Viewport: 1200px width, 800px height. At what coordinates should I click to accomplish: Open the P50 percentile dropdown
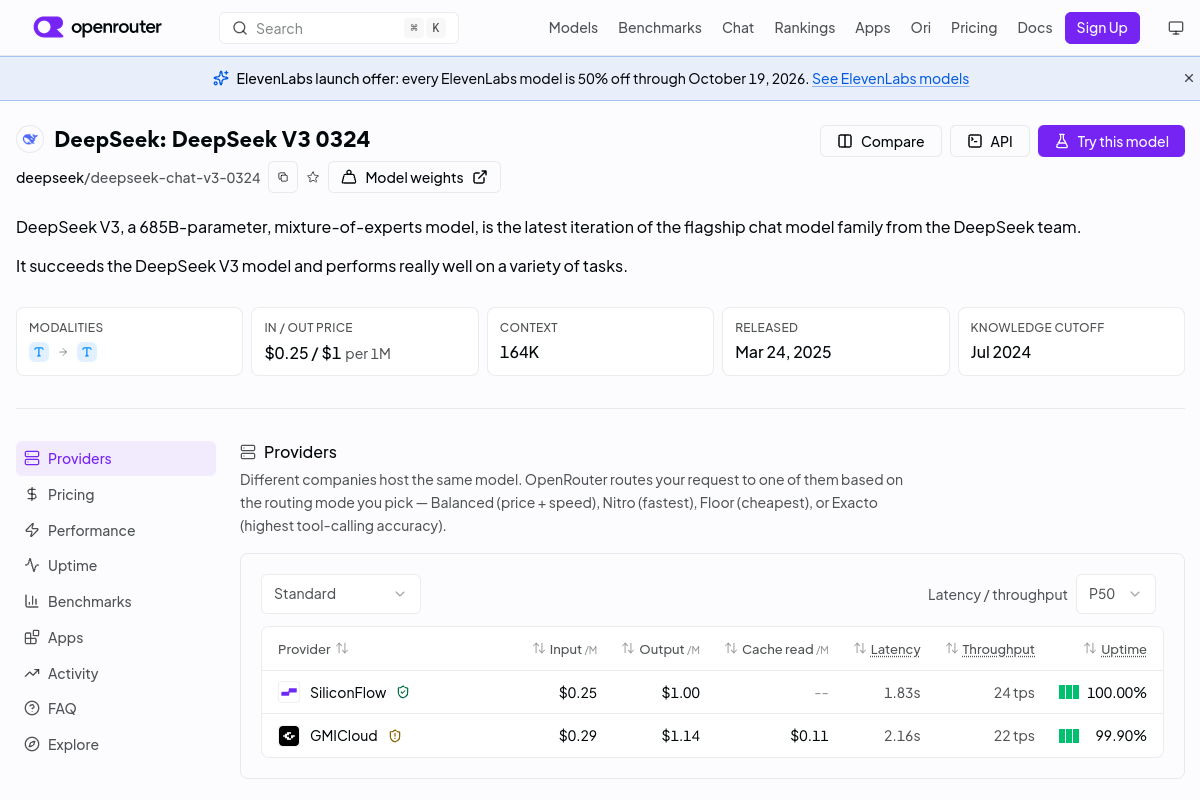(1116, 594)
